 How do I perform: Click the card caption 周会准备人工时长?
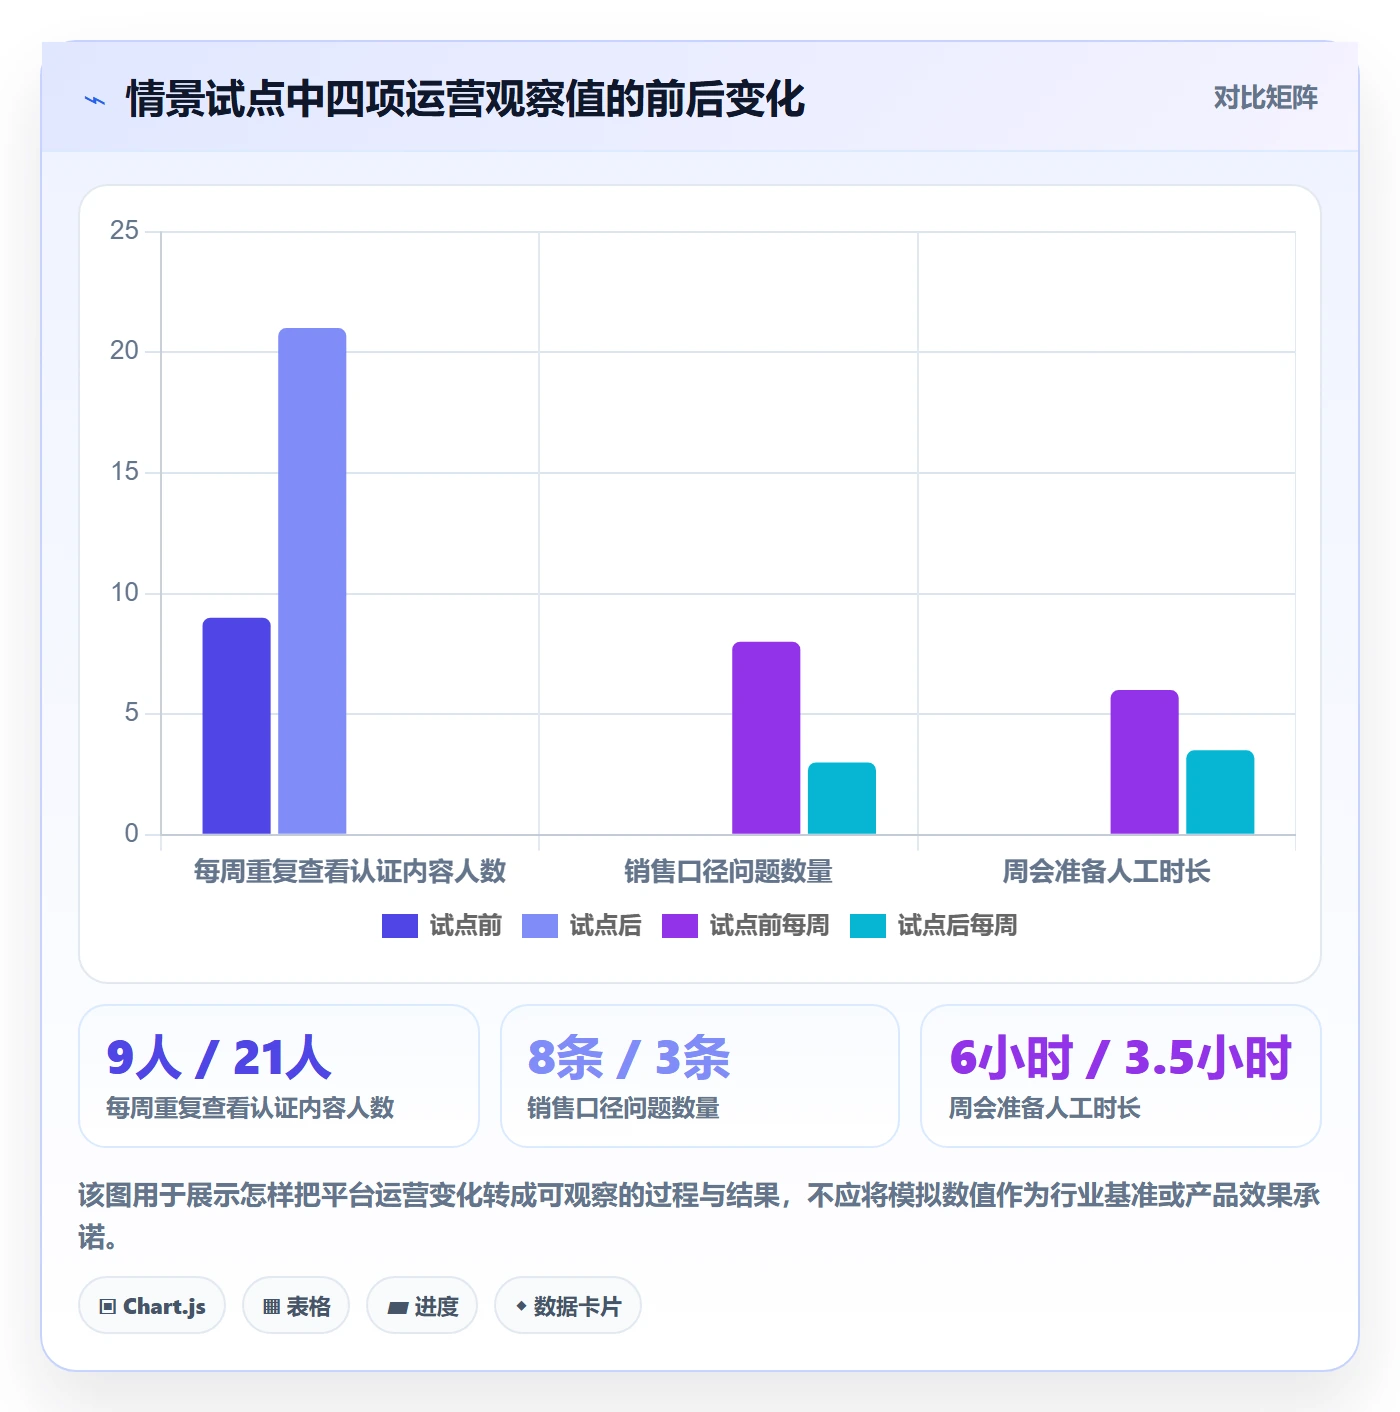coord(1045,1108)
